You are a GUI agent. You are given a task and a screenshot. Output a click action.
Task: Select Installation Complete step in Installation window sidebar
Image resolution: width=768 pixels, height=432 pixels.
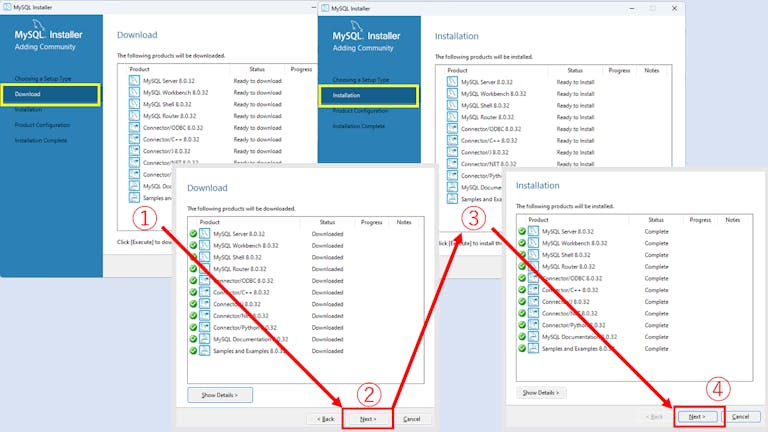(359, 126)
